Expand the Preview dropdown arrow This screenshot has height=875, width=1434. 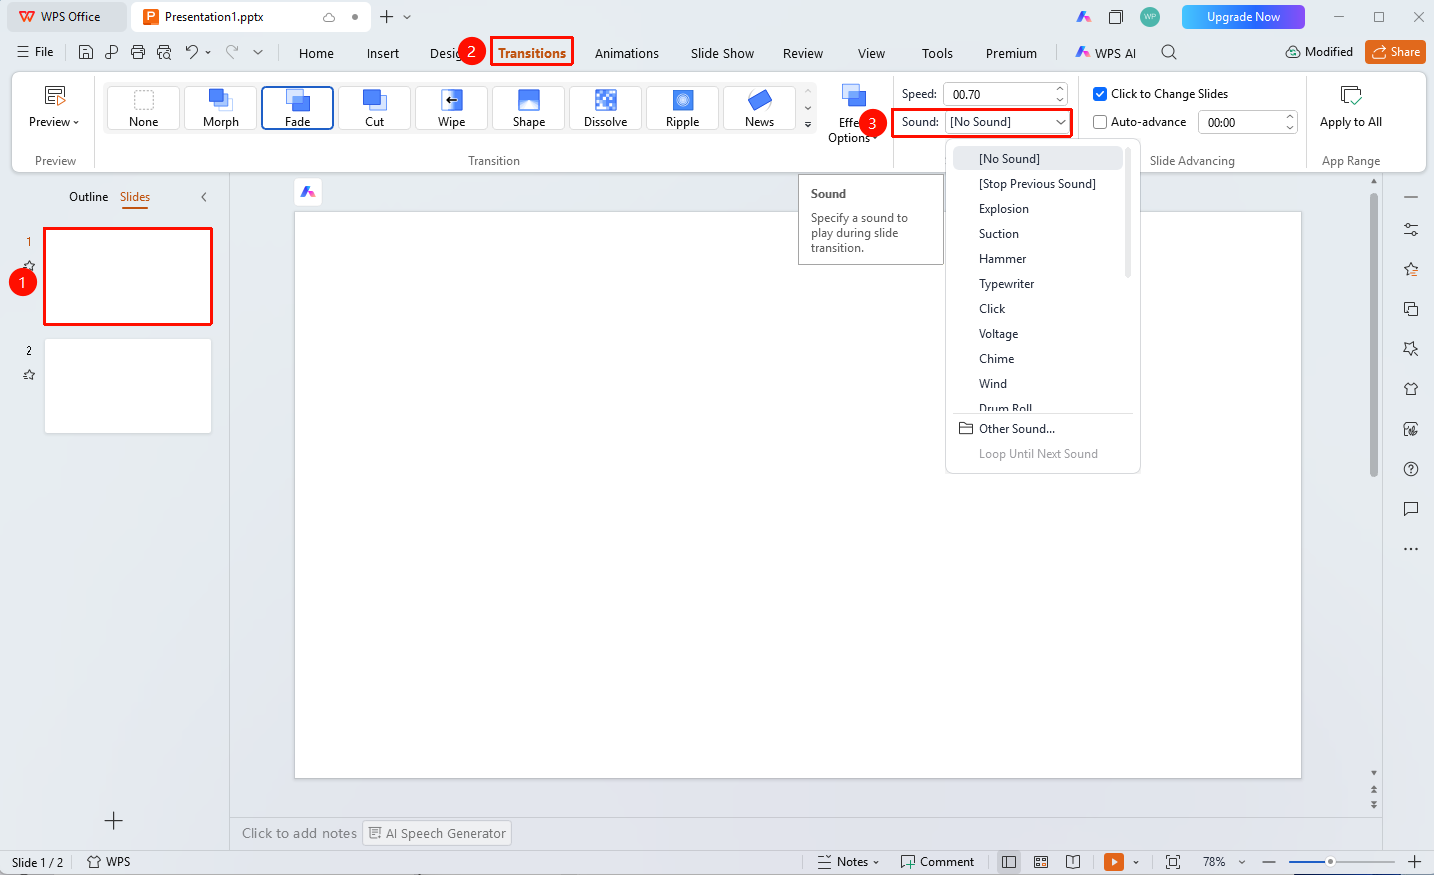[76, 123]
